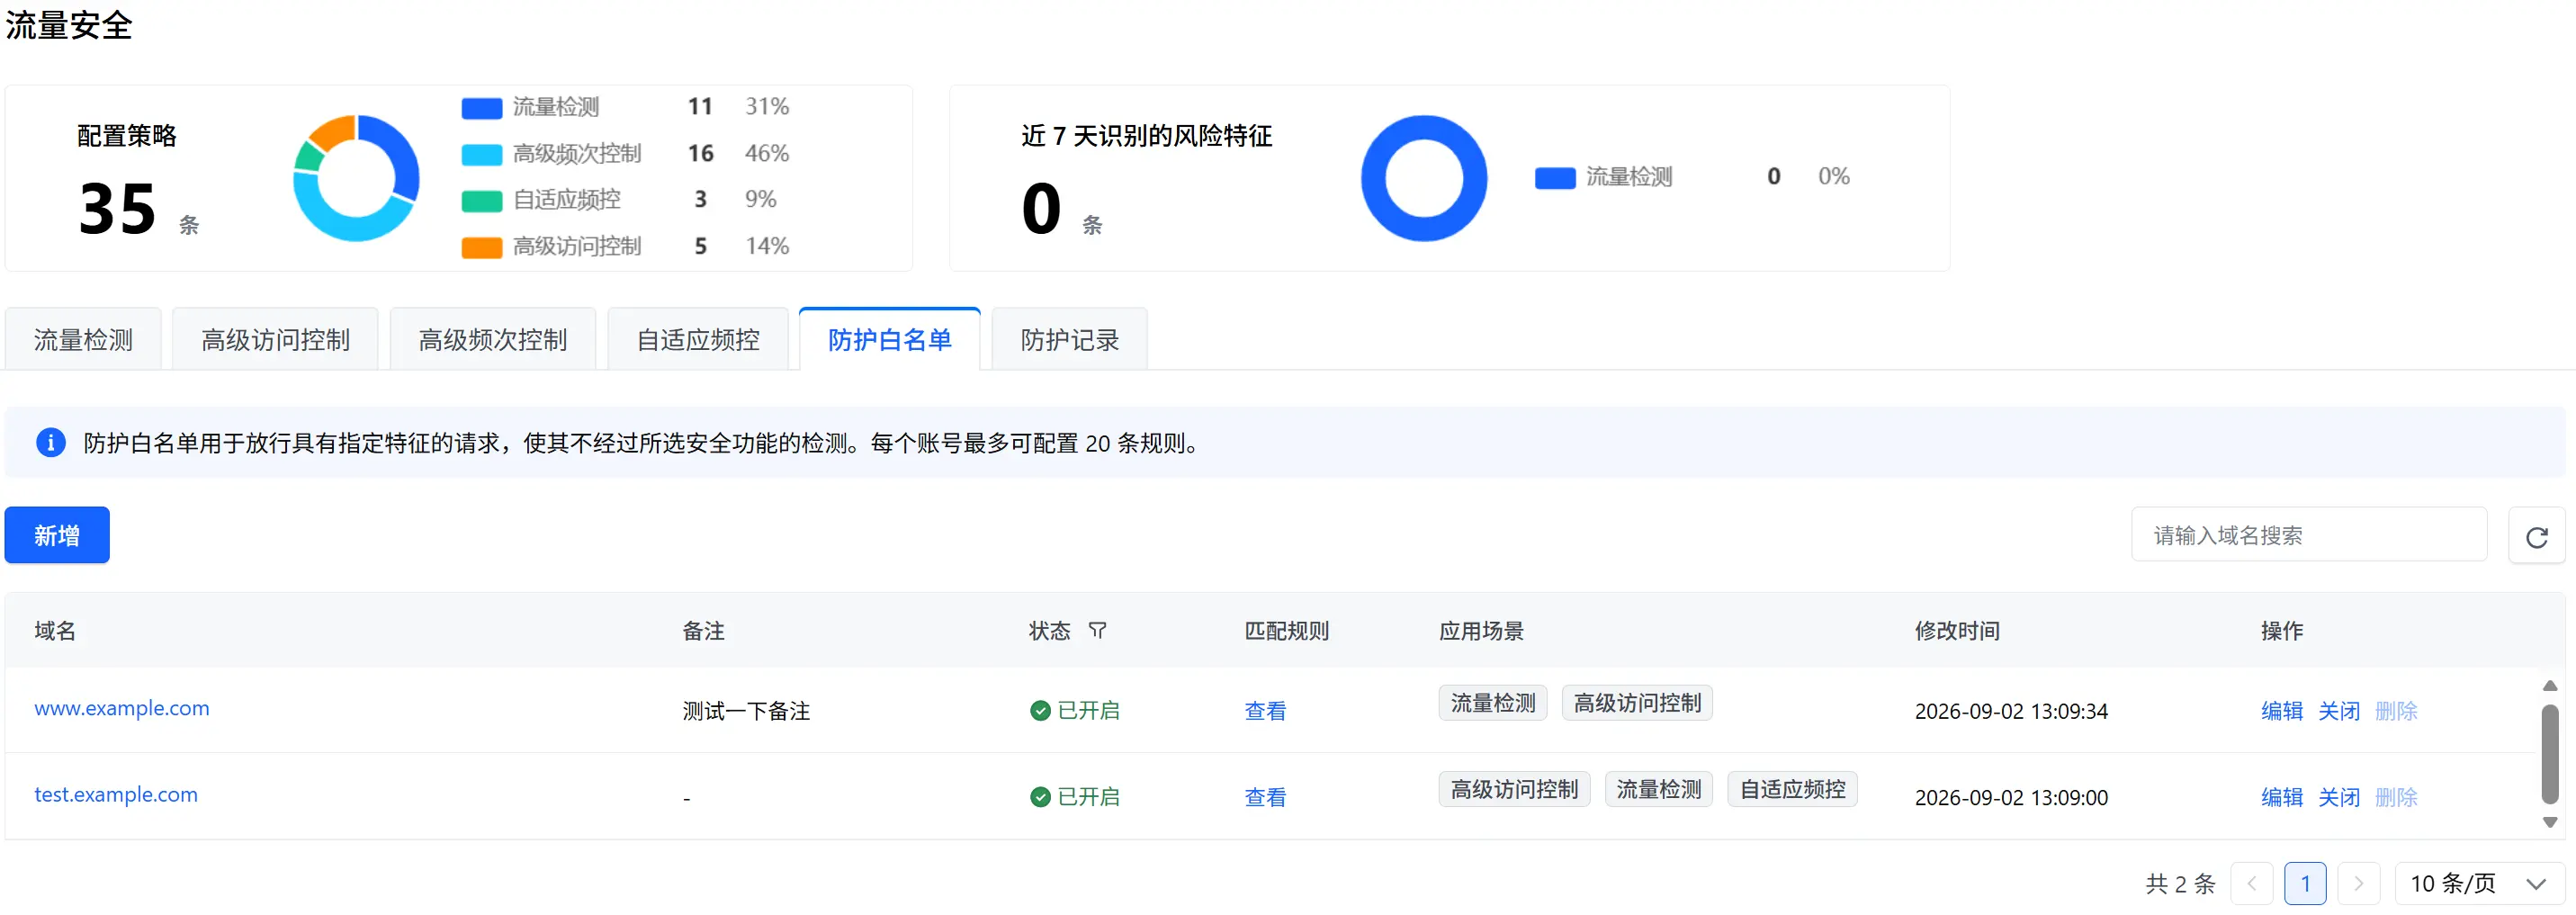Click the 配置策略 donut chart
The width and height of the screenshot is (2576, 915).
[356, 178]
